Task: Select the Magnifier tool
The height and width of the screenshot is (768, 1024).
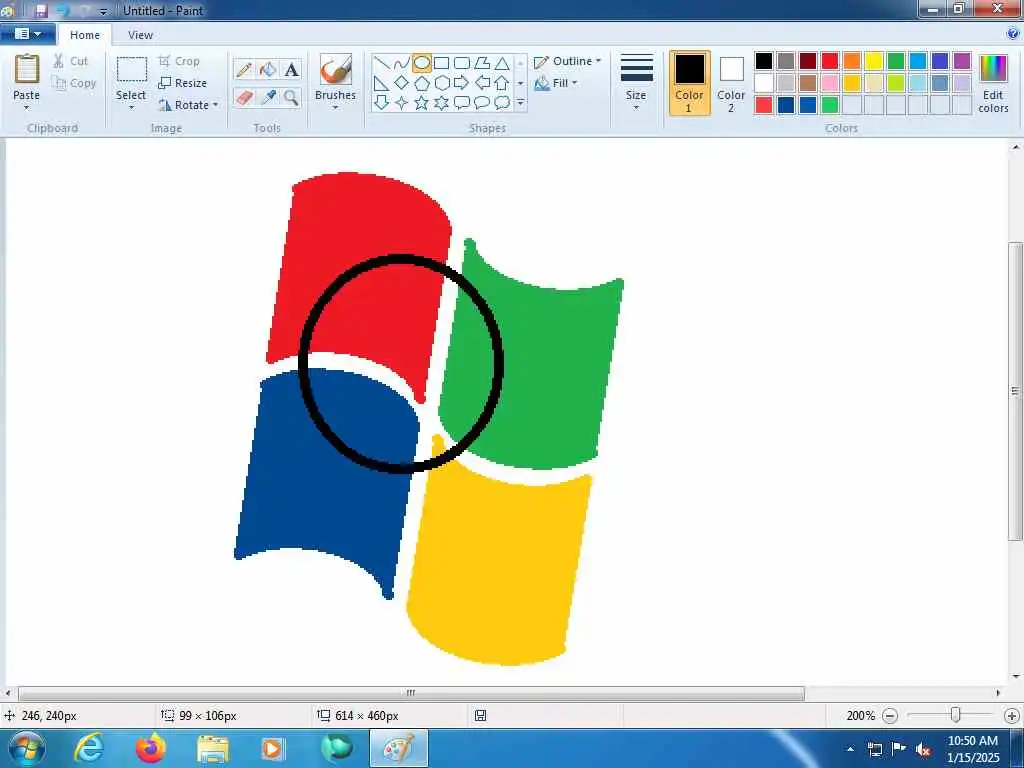Action: pos(291,98)
